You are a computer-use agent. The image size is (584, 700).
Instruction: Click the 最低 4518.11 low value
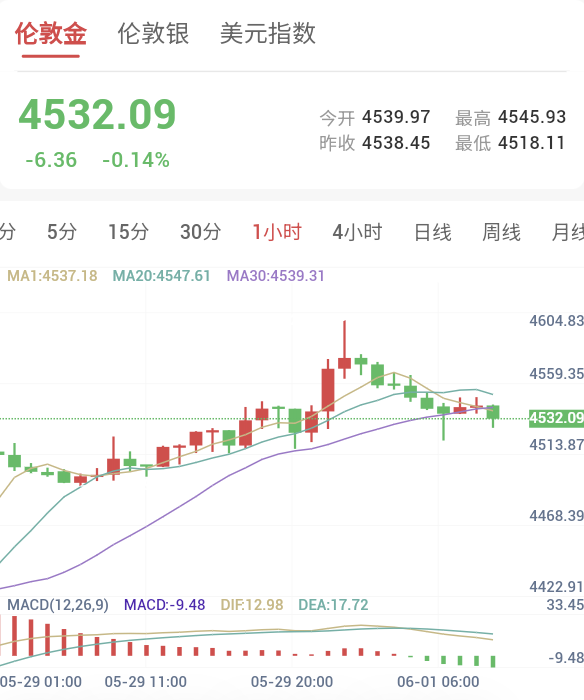point(510,143)
